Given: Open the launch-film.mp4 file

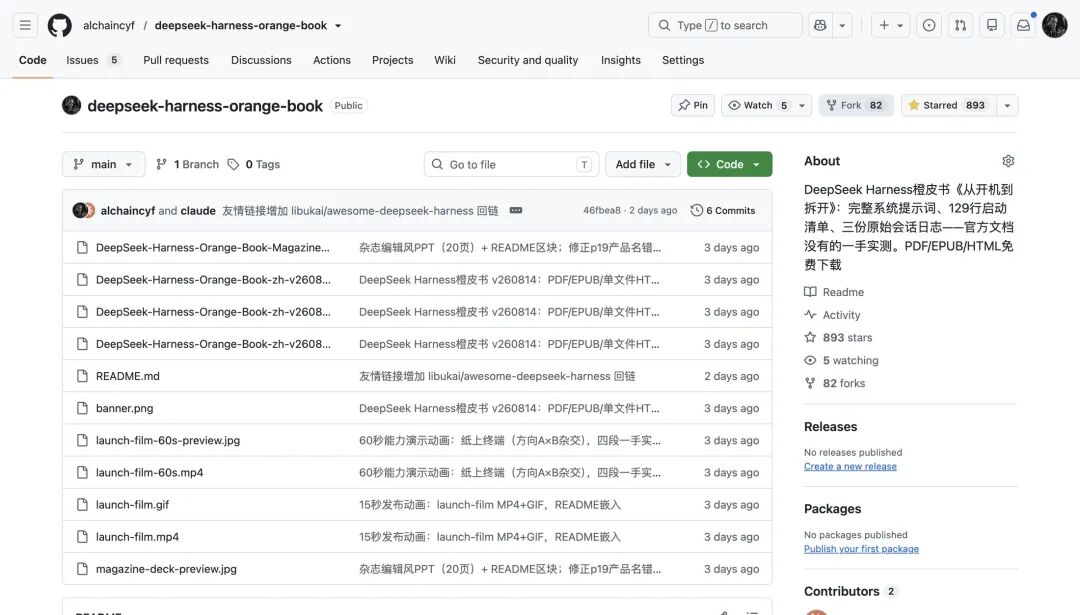Looking at the screenshot, I should coord(137,536).
